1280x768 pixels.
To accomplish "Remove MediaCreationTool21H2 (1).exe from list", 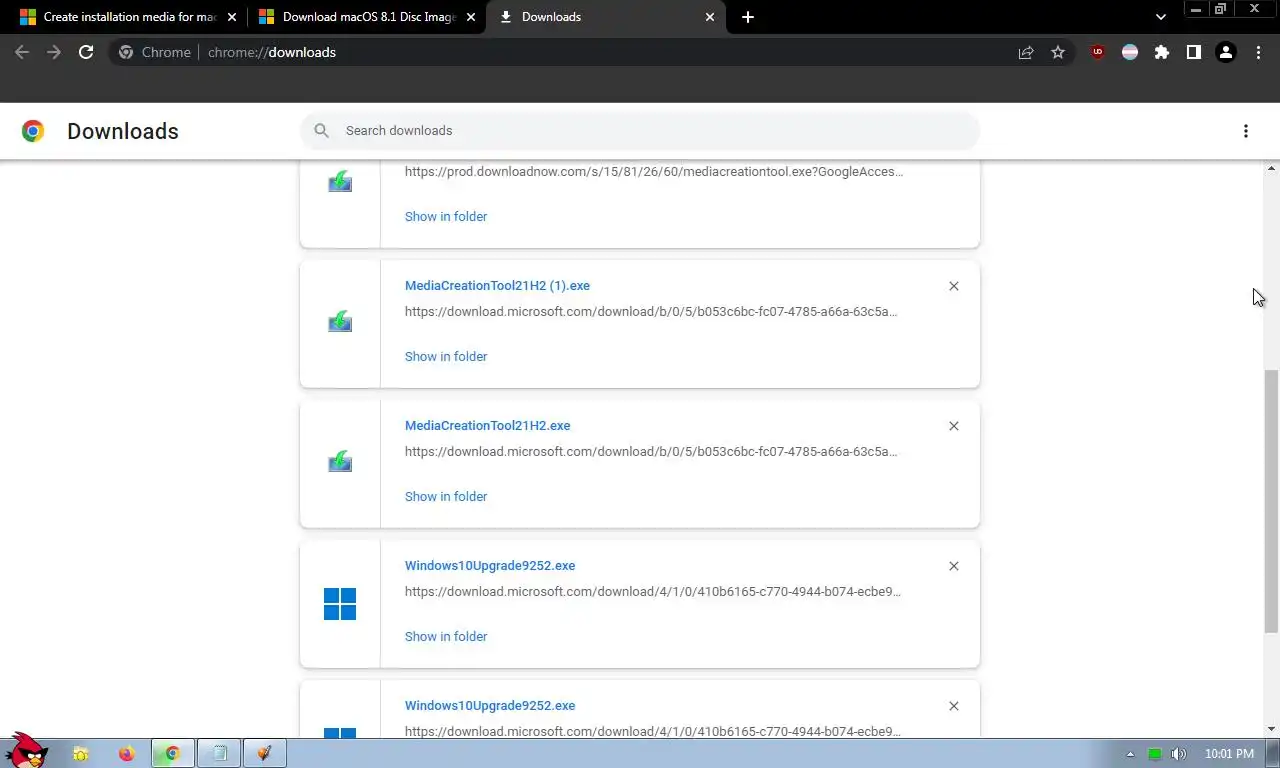I will pos(954,286).
